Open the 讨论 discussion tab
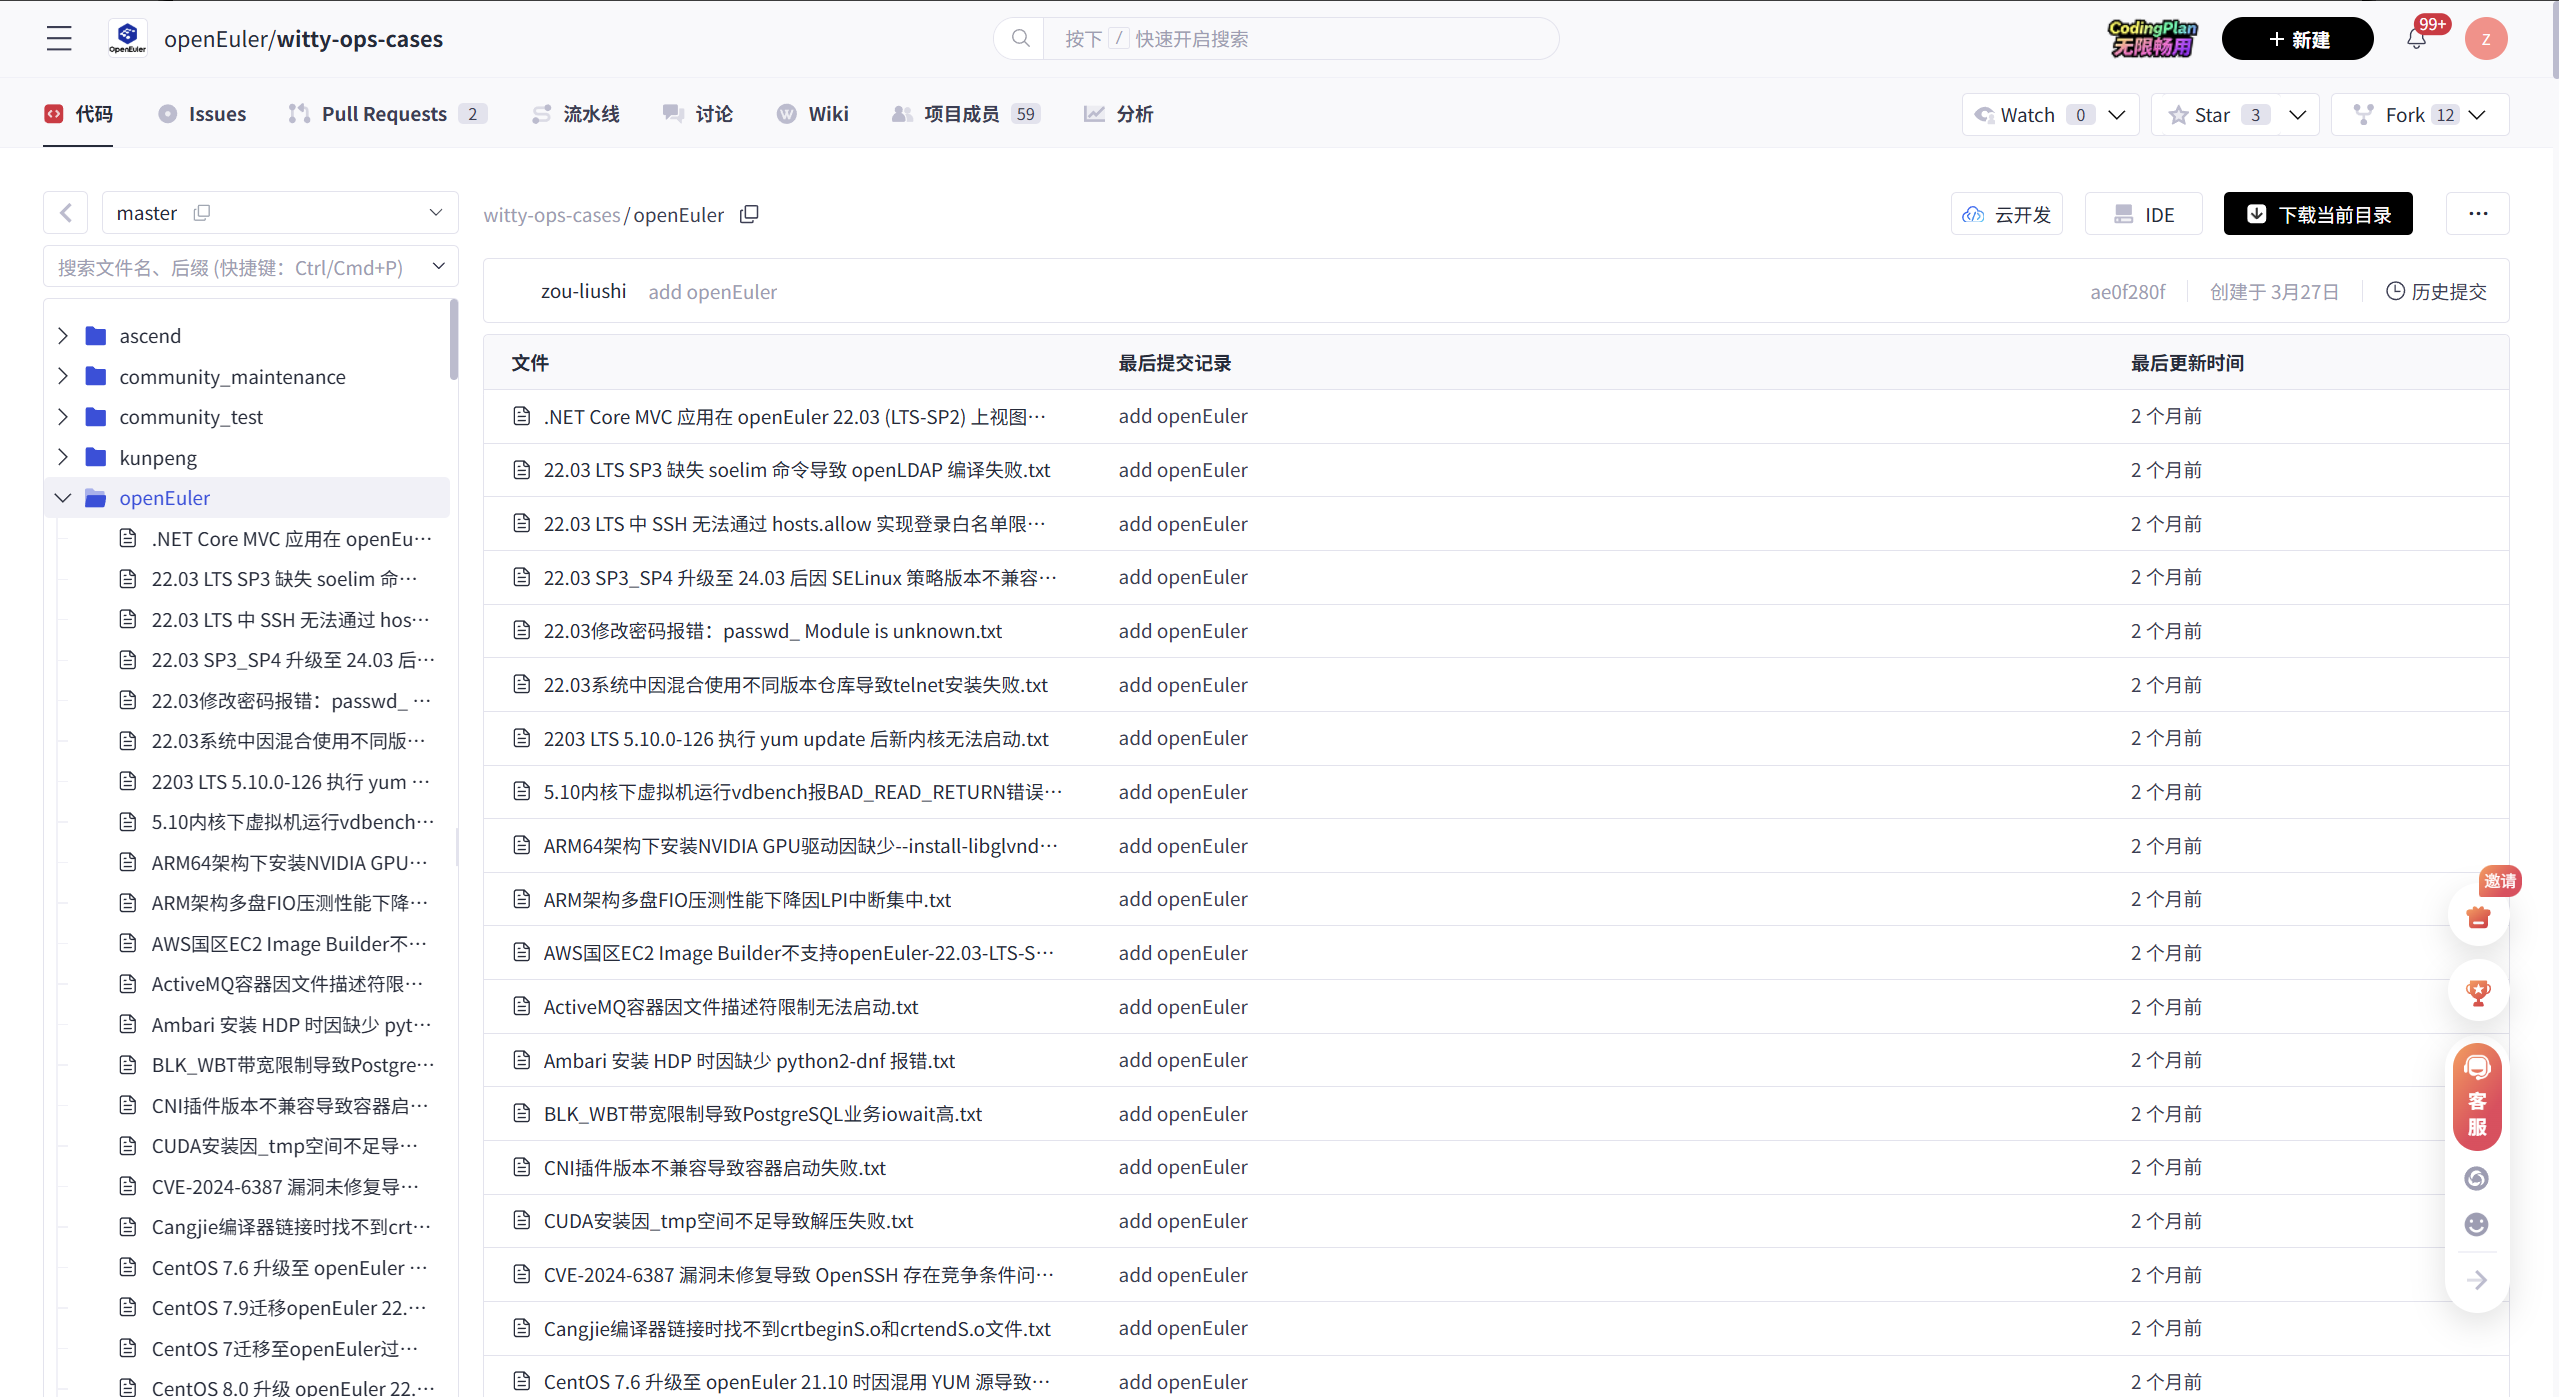The height and width of the screenshot is (1397, 2559). click(x=698, y=114)
